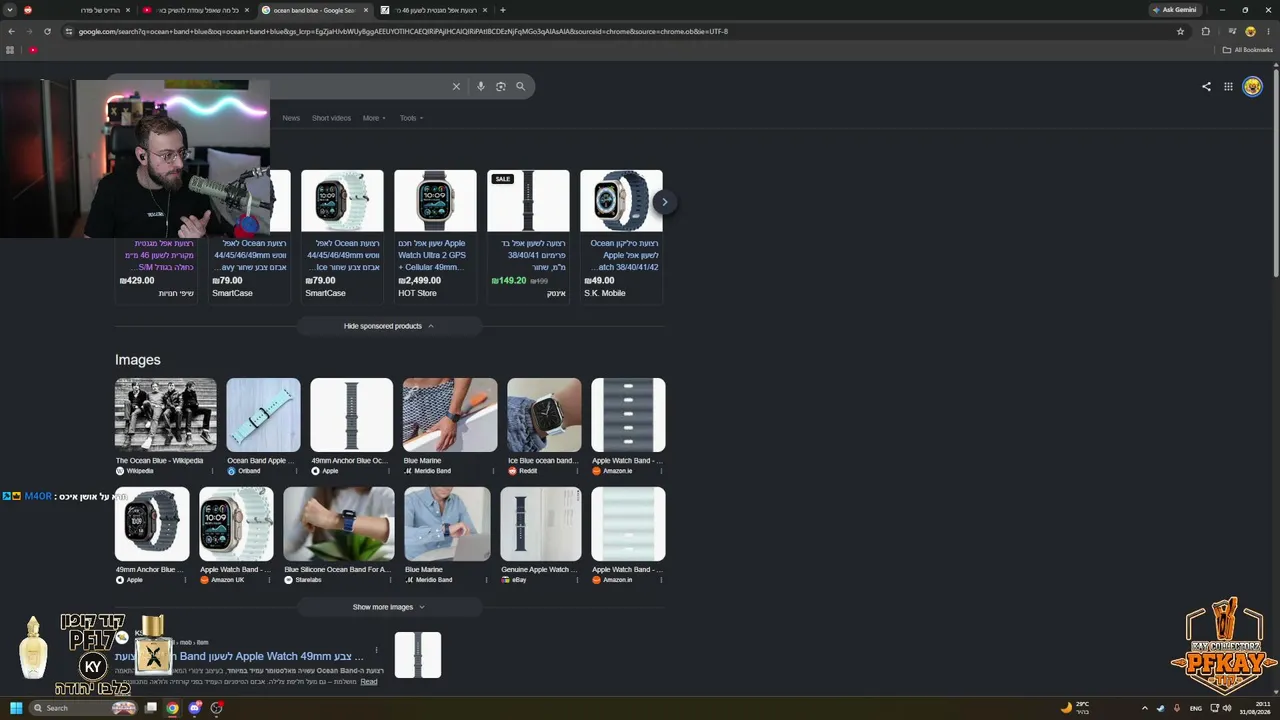Click the page vertical scrollbar
1280x720 pixels.
click(1275, 170)
